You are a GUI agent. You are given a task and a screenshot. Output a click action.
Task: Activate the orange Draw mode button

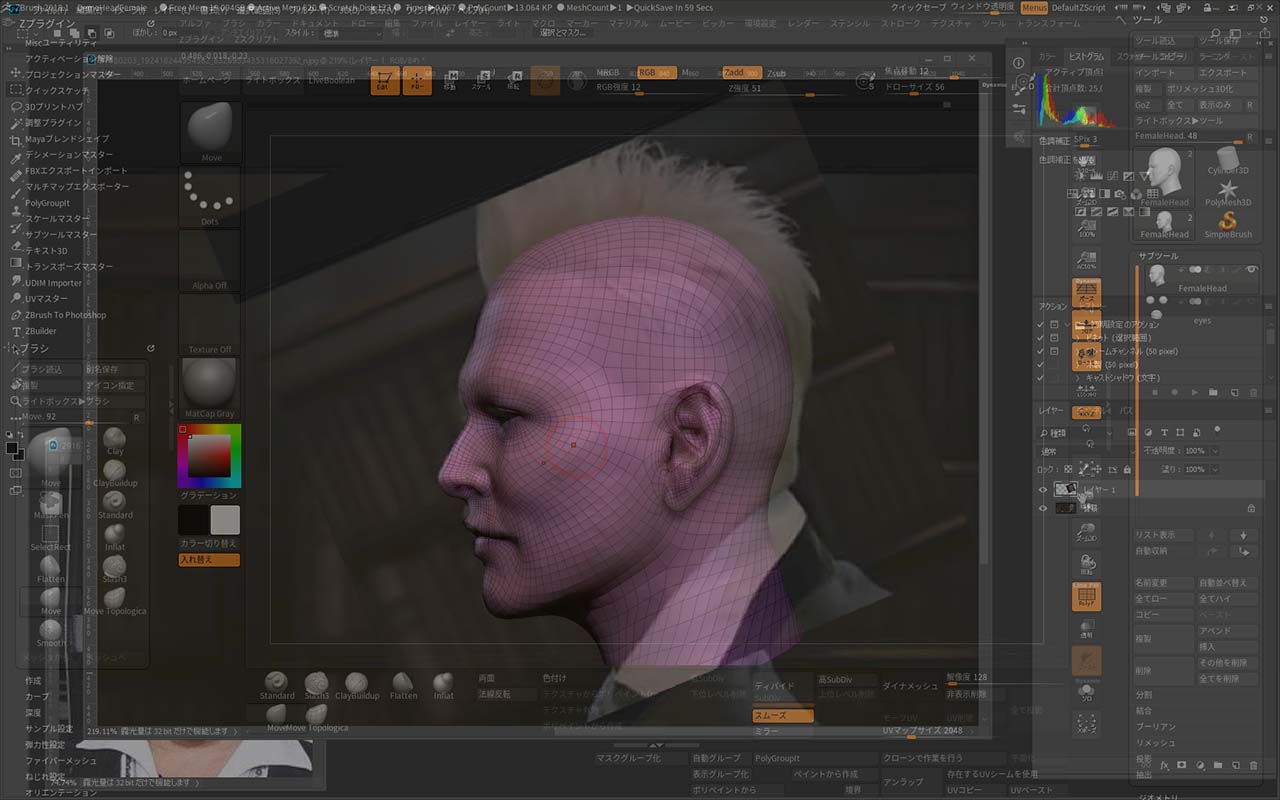pos(417,82)
